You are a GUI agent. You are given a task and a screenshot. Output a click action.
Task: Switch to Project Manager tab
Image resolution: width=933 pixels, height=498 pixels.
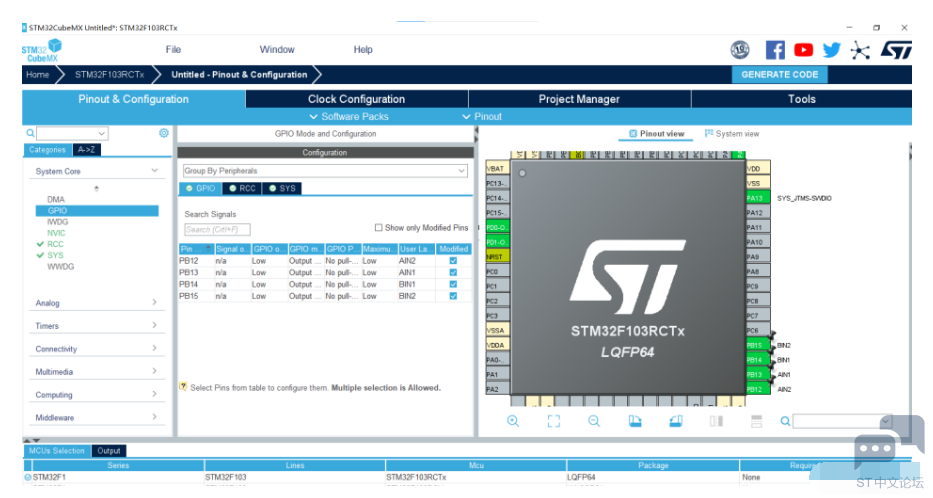(x=579, y=99)
